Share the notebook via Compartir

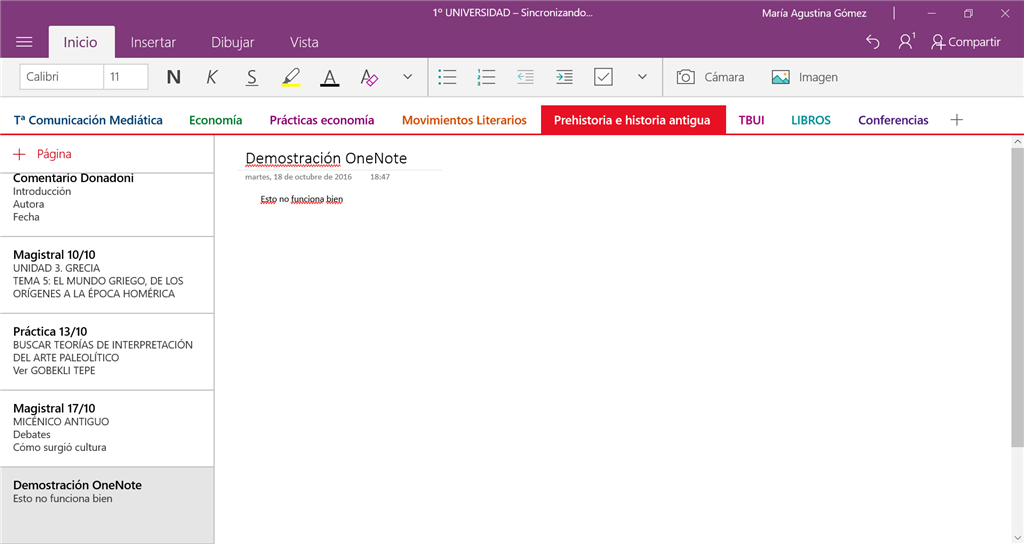coord(965,42)
